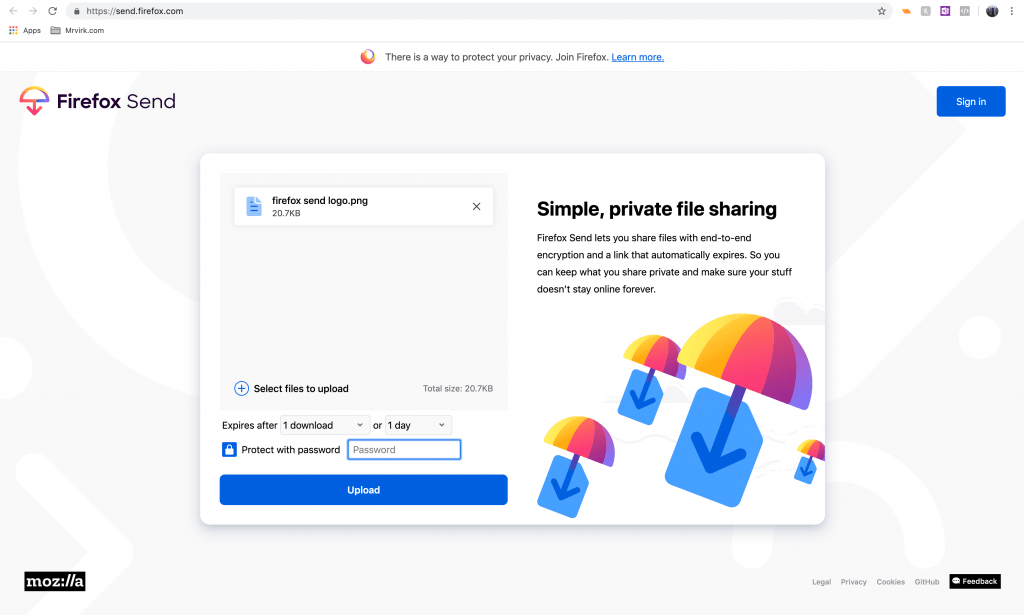Bookmark this page with the star icon
The height and width of the screenshot is (615, 1024).
[x=881, y=11]
